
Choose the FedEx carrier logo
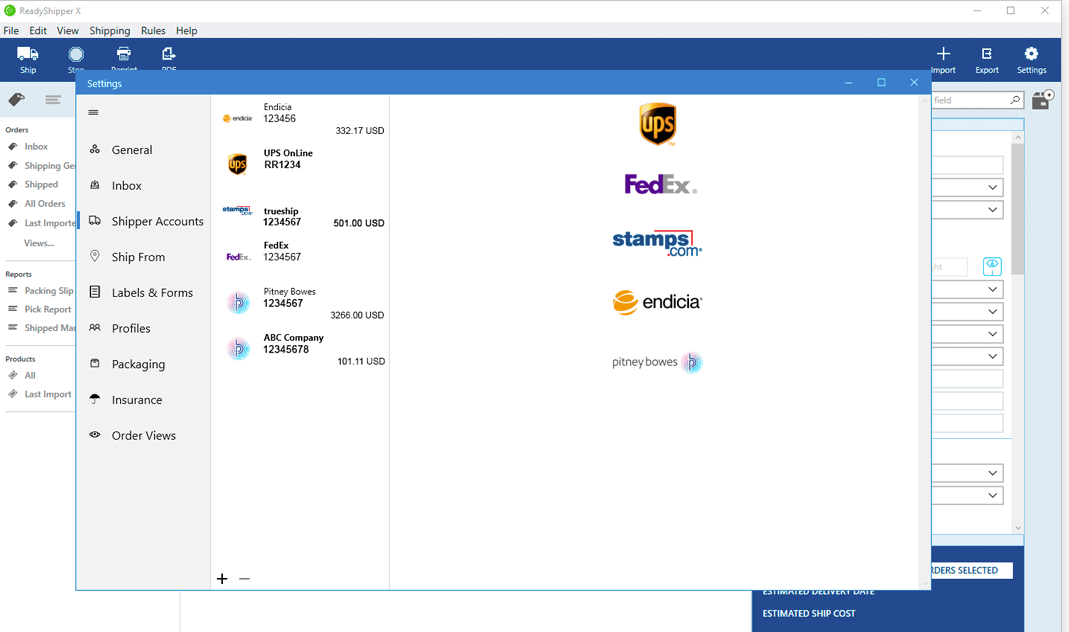click(x=661, y=184)
